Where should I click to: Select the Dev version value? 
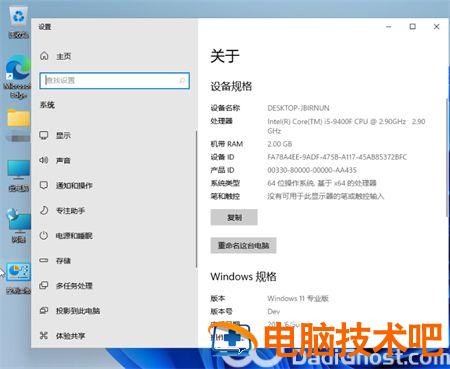274,311
